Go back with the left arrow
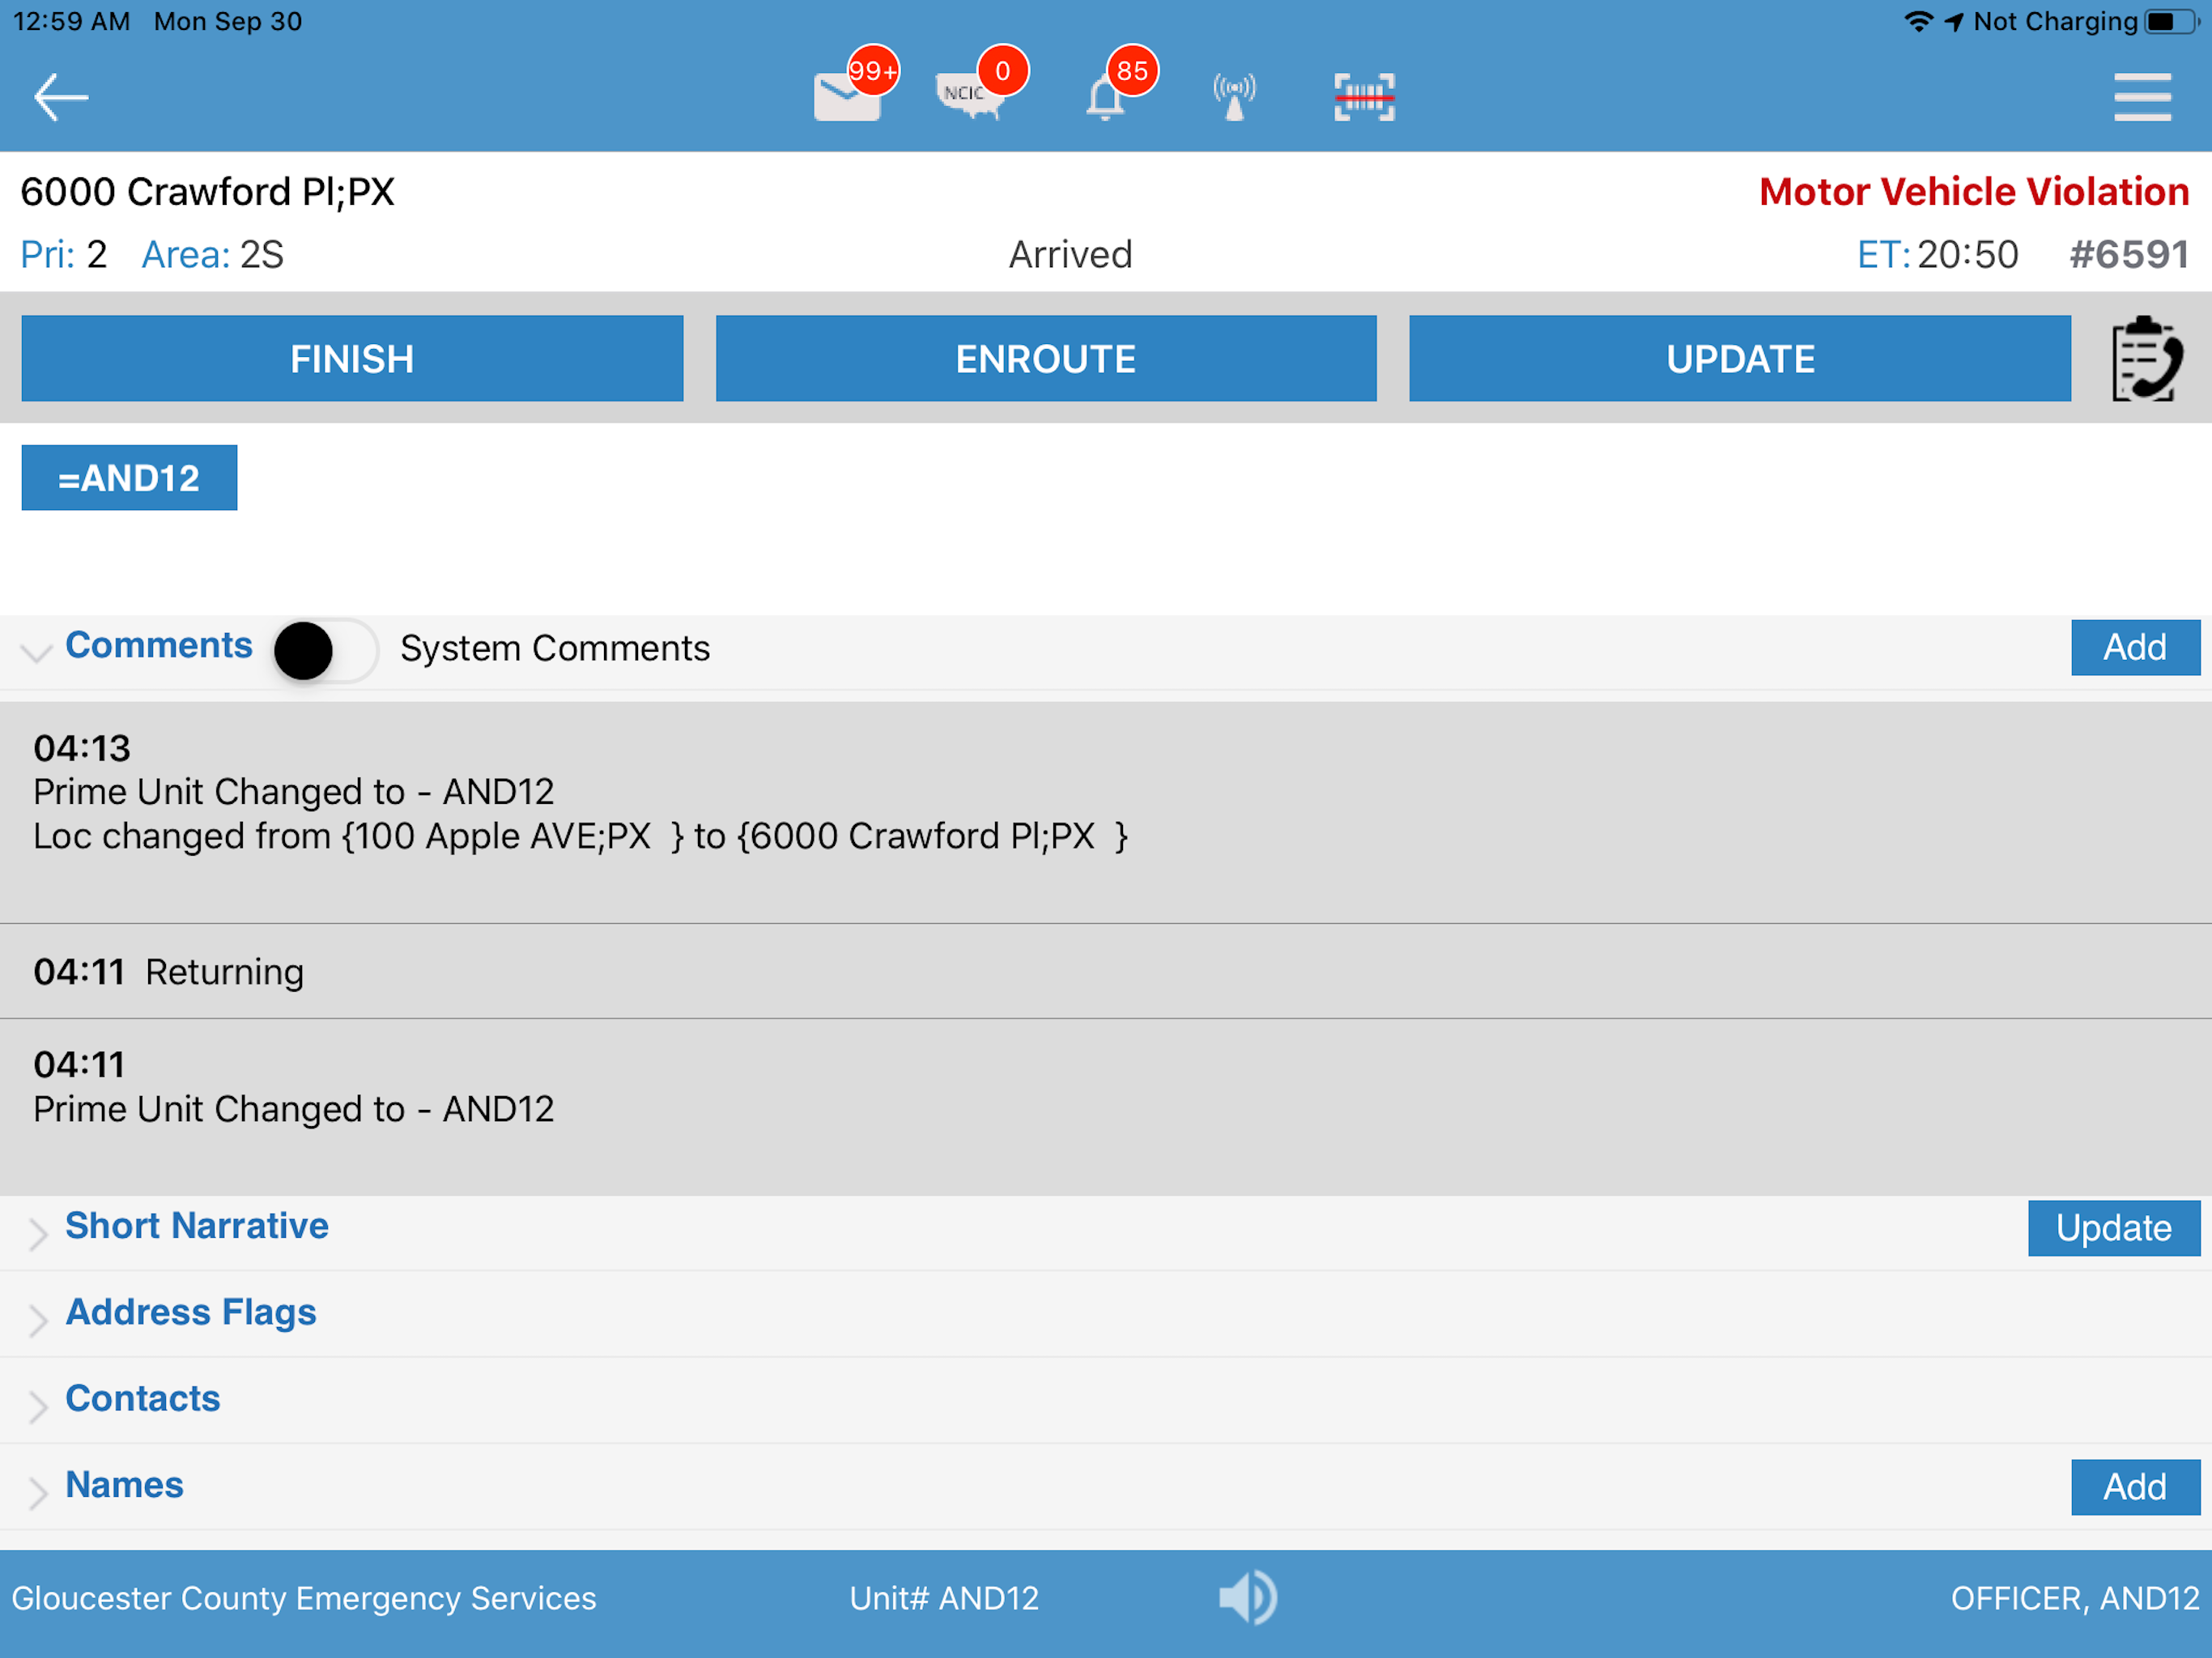The image size is (2212, 1658). pos(61,97)
